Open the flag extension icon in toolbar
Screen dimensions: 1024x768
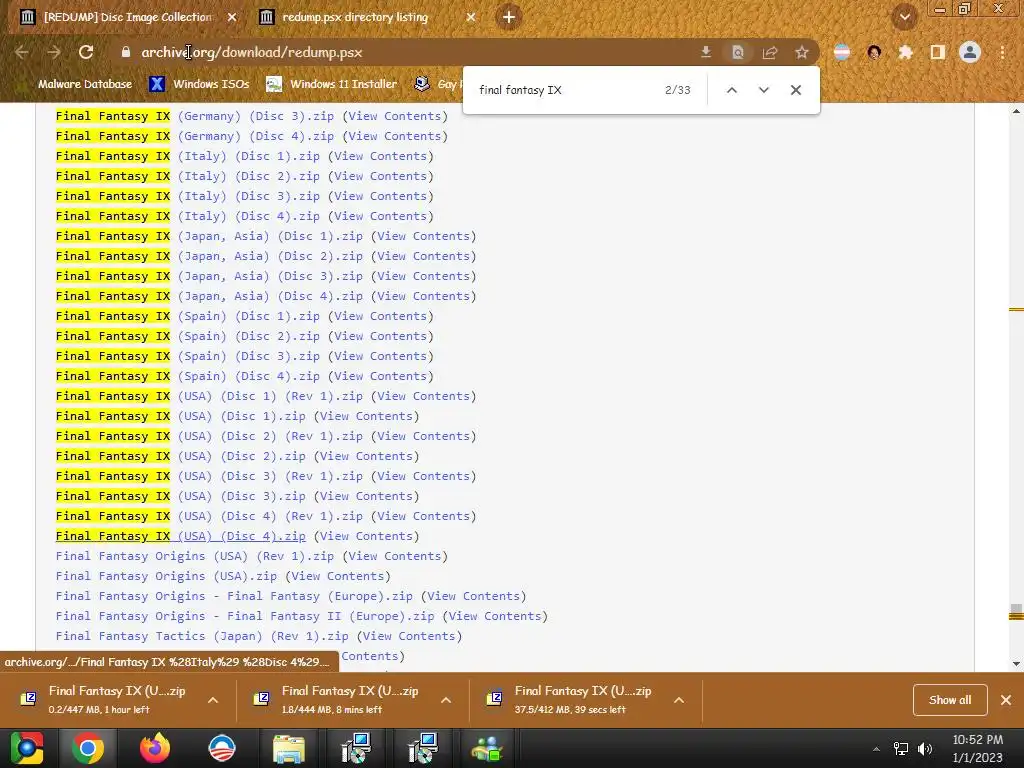(842, 52)
